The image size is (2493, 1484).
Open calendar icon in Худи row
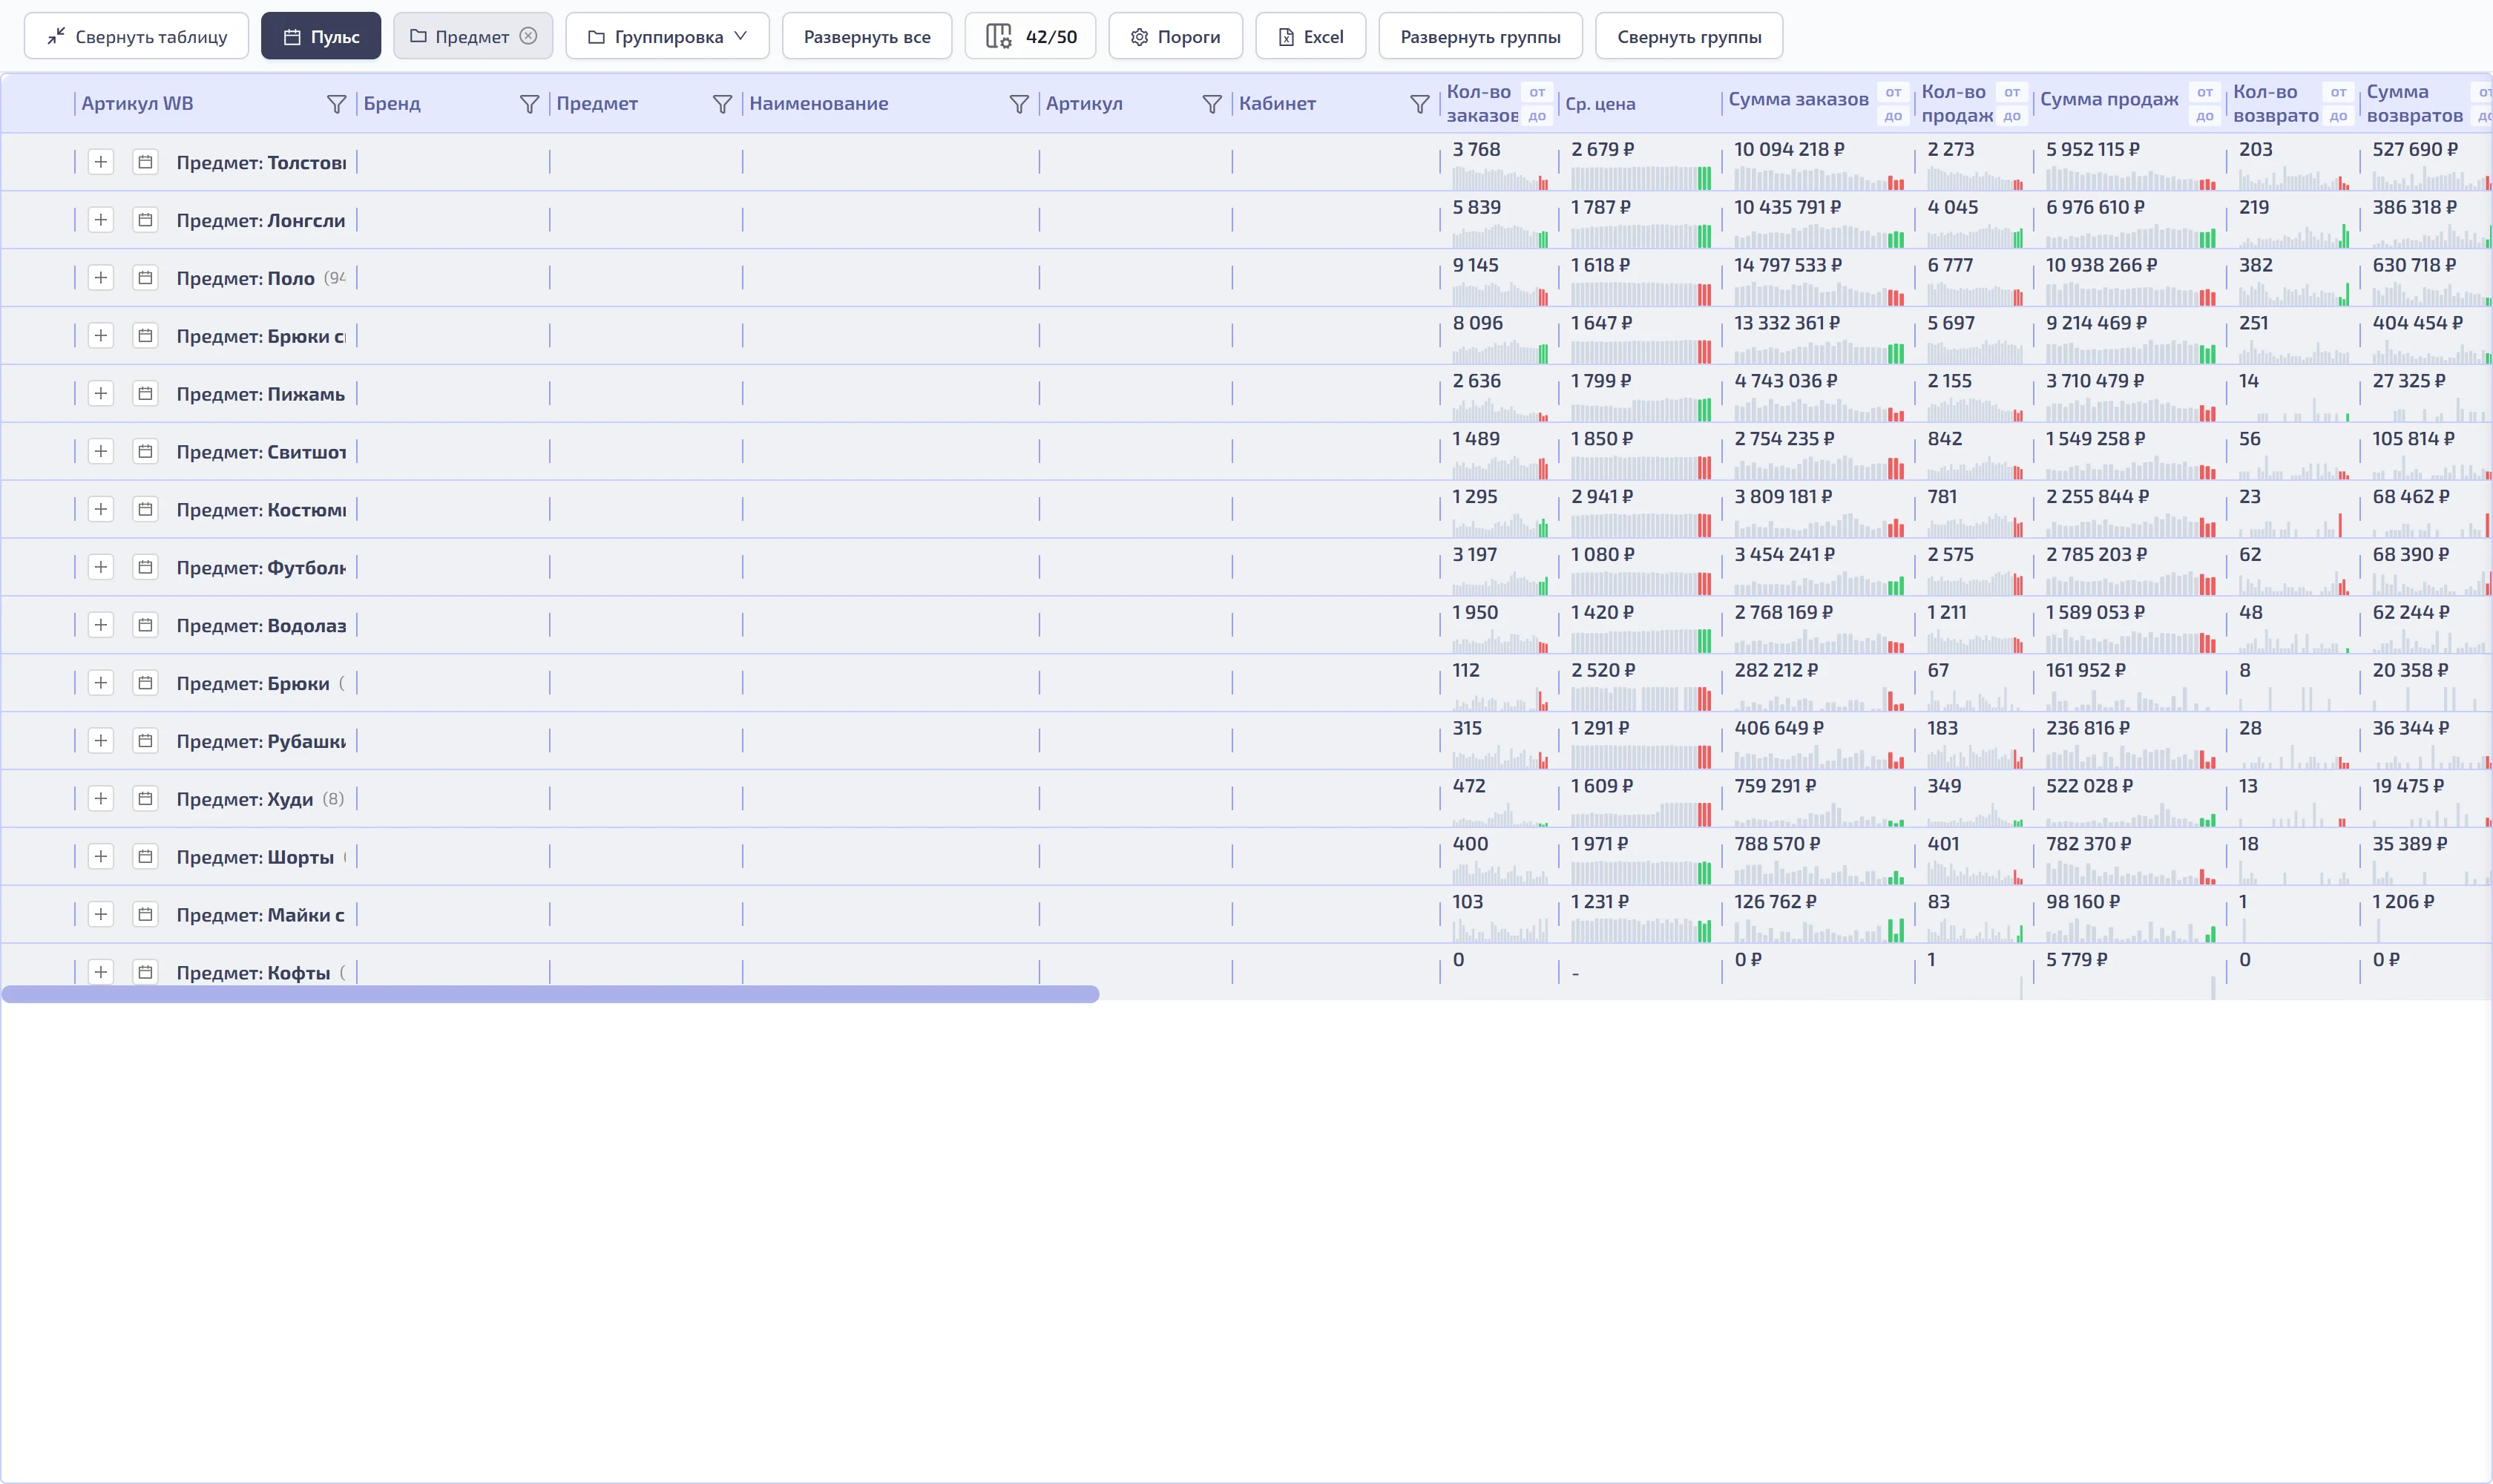coord(145,799)
